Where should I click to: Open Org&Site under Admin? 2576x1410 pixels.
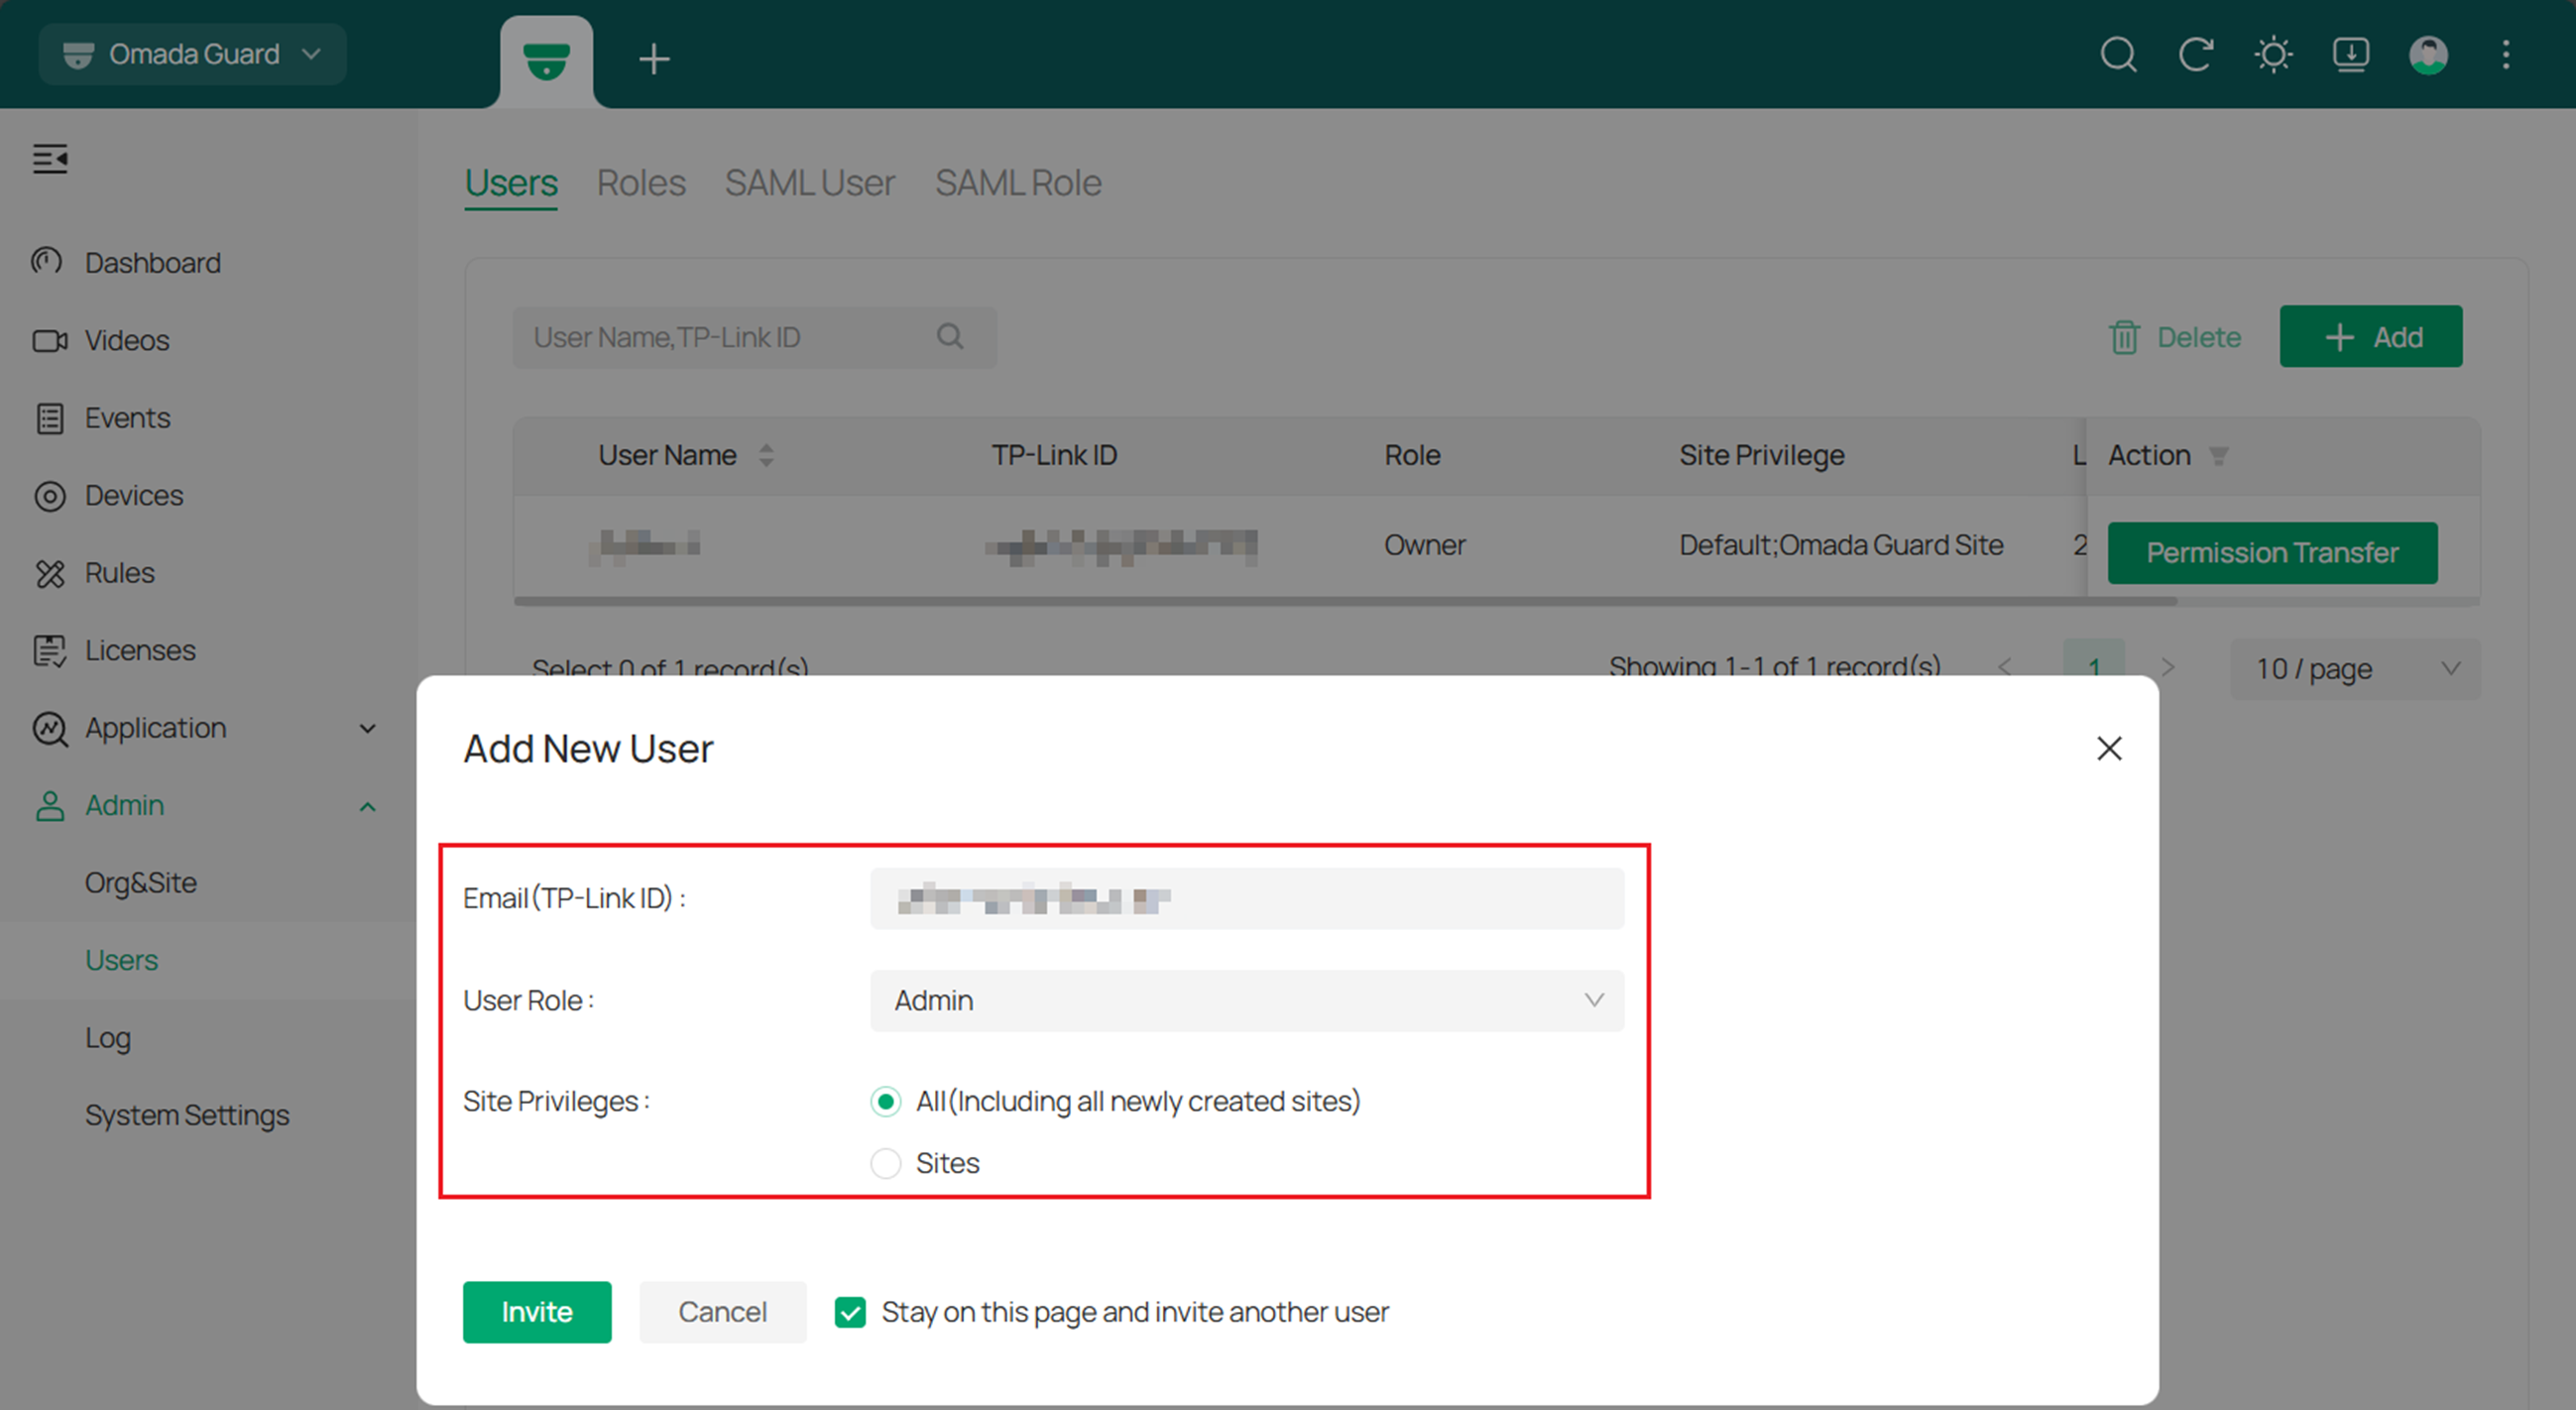[x=141, y=883]
